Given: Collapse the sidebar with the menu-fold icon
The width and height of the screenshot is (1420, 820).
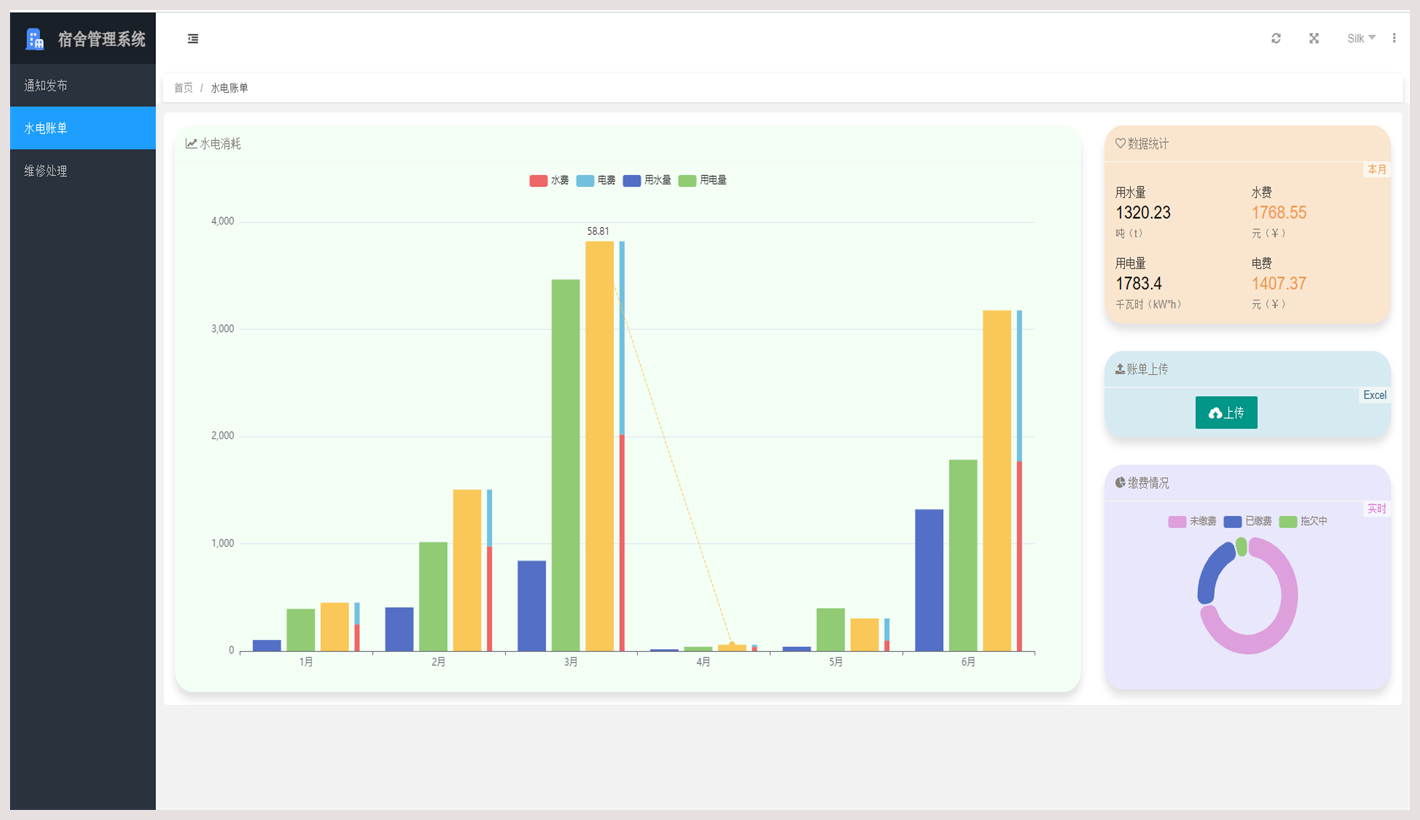Looking at the screenshot, I should [x=193, y=38].
